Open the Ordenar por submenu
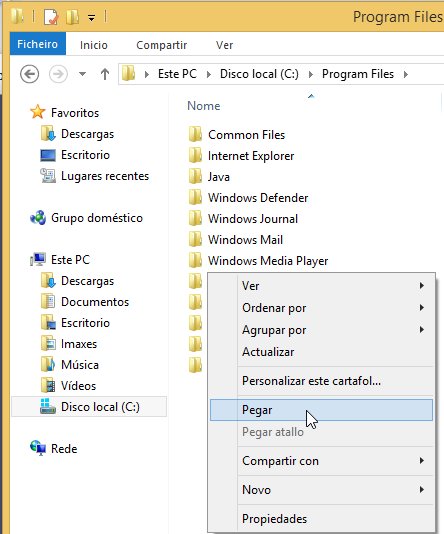This screenshot has height=534, width=444. pyautogui.click(x=321, y=308)
